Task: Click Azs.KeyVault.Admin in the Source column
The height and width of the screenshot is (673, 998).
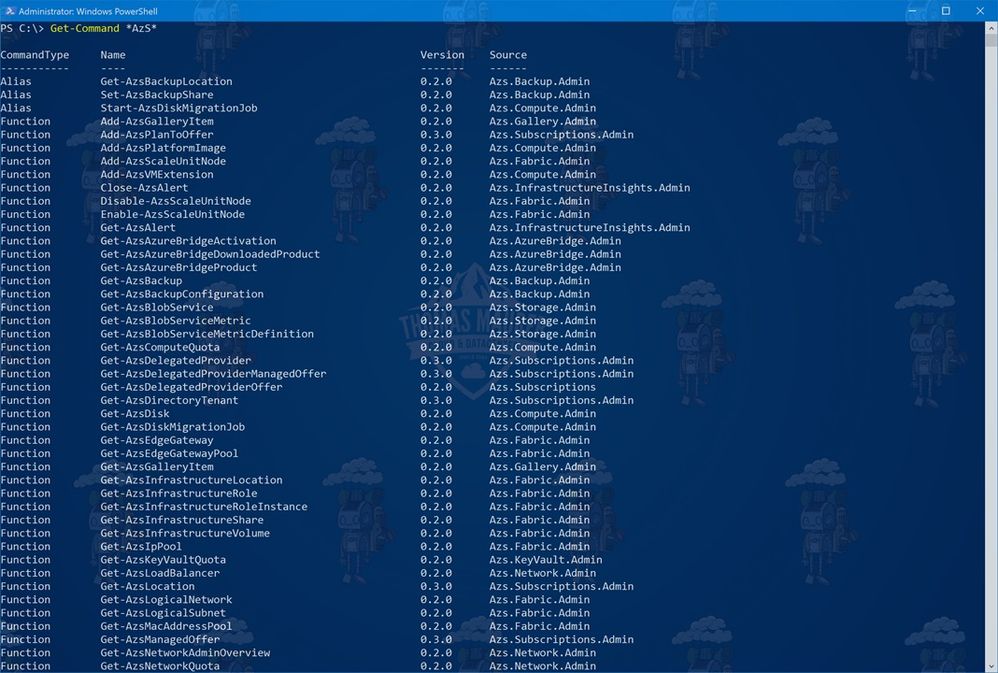Action: (545, 560)
